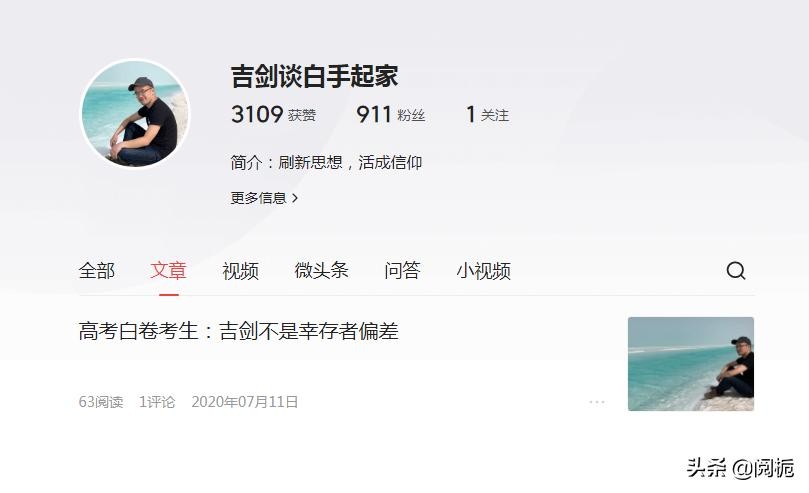The height and width of the screenshot is (493, 809).
Task: Select the 文章 tab
Action: [168, 270]
